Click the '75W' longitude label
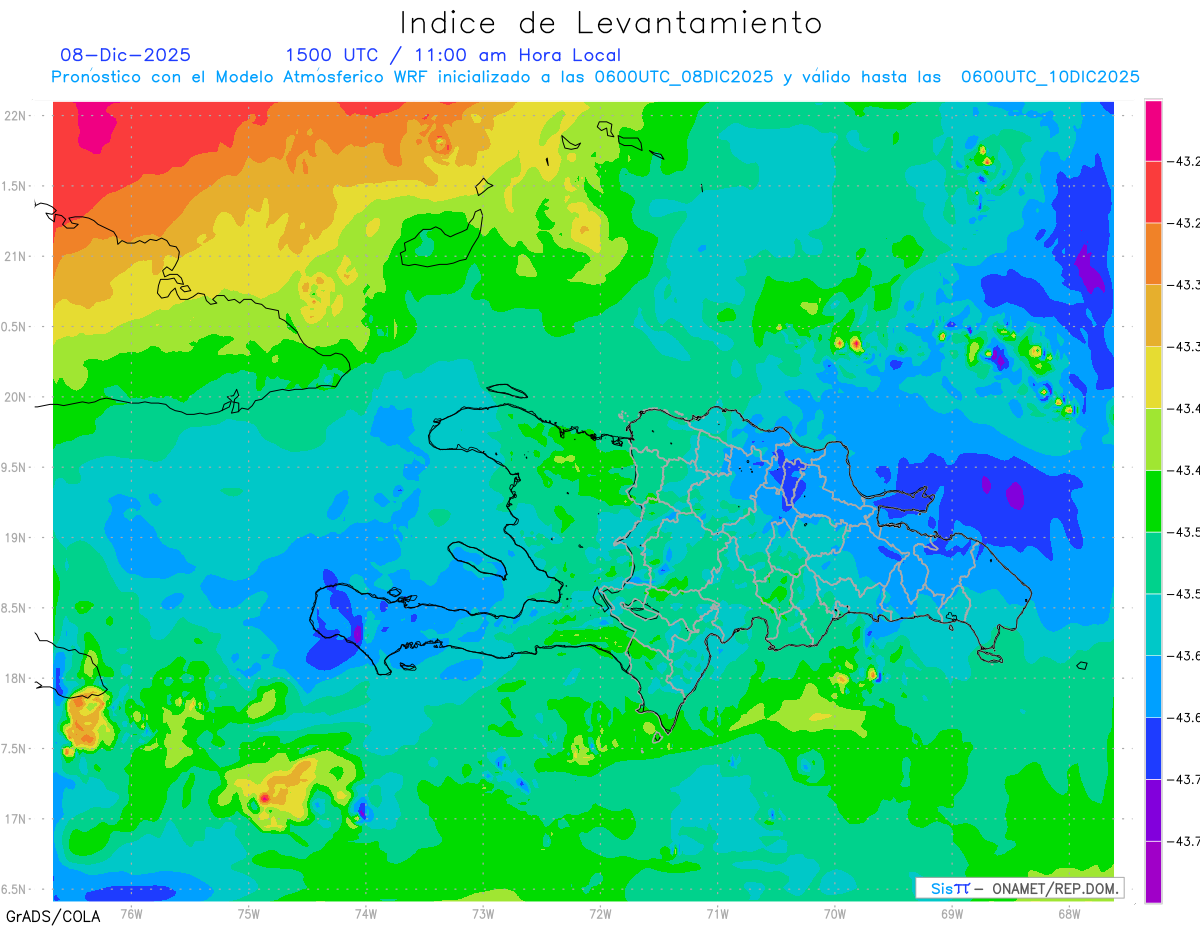This screenshot has width=1200, height=927. click(248, 913)
